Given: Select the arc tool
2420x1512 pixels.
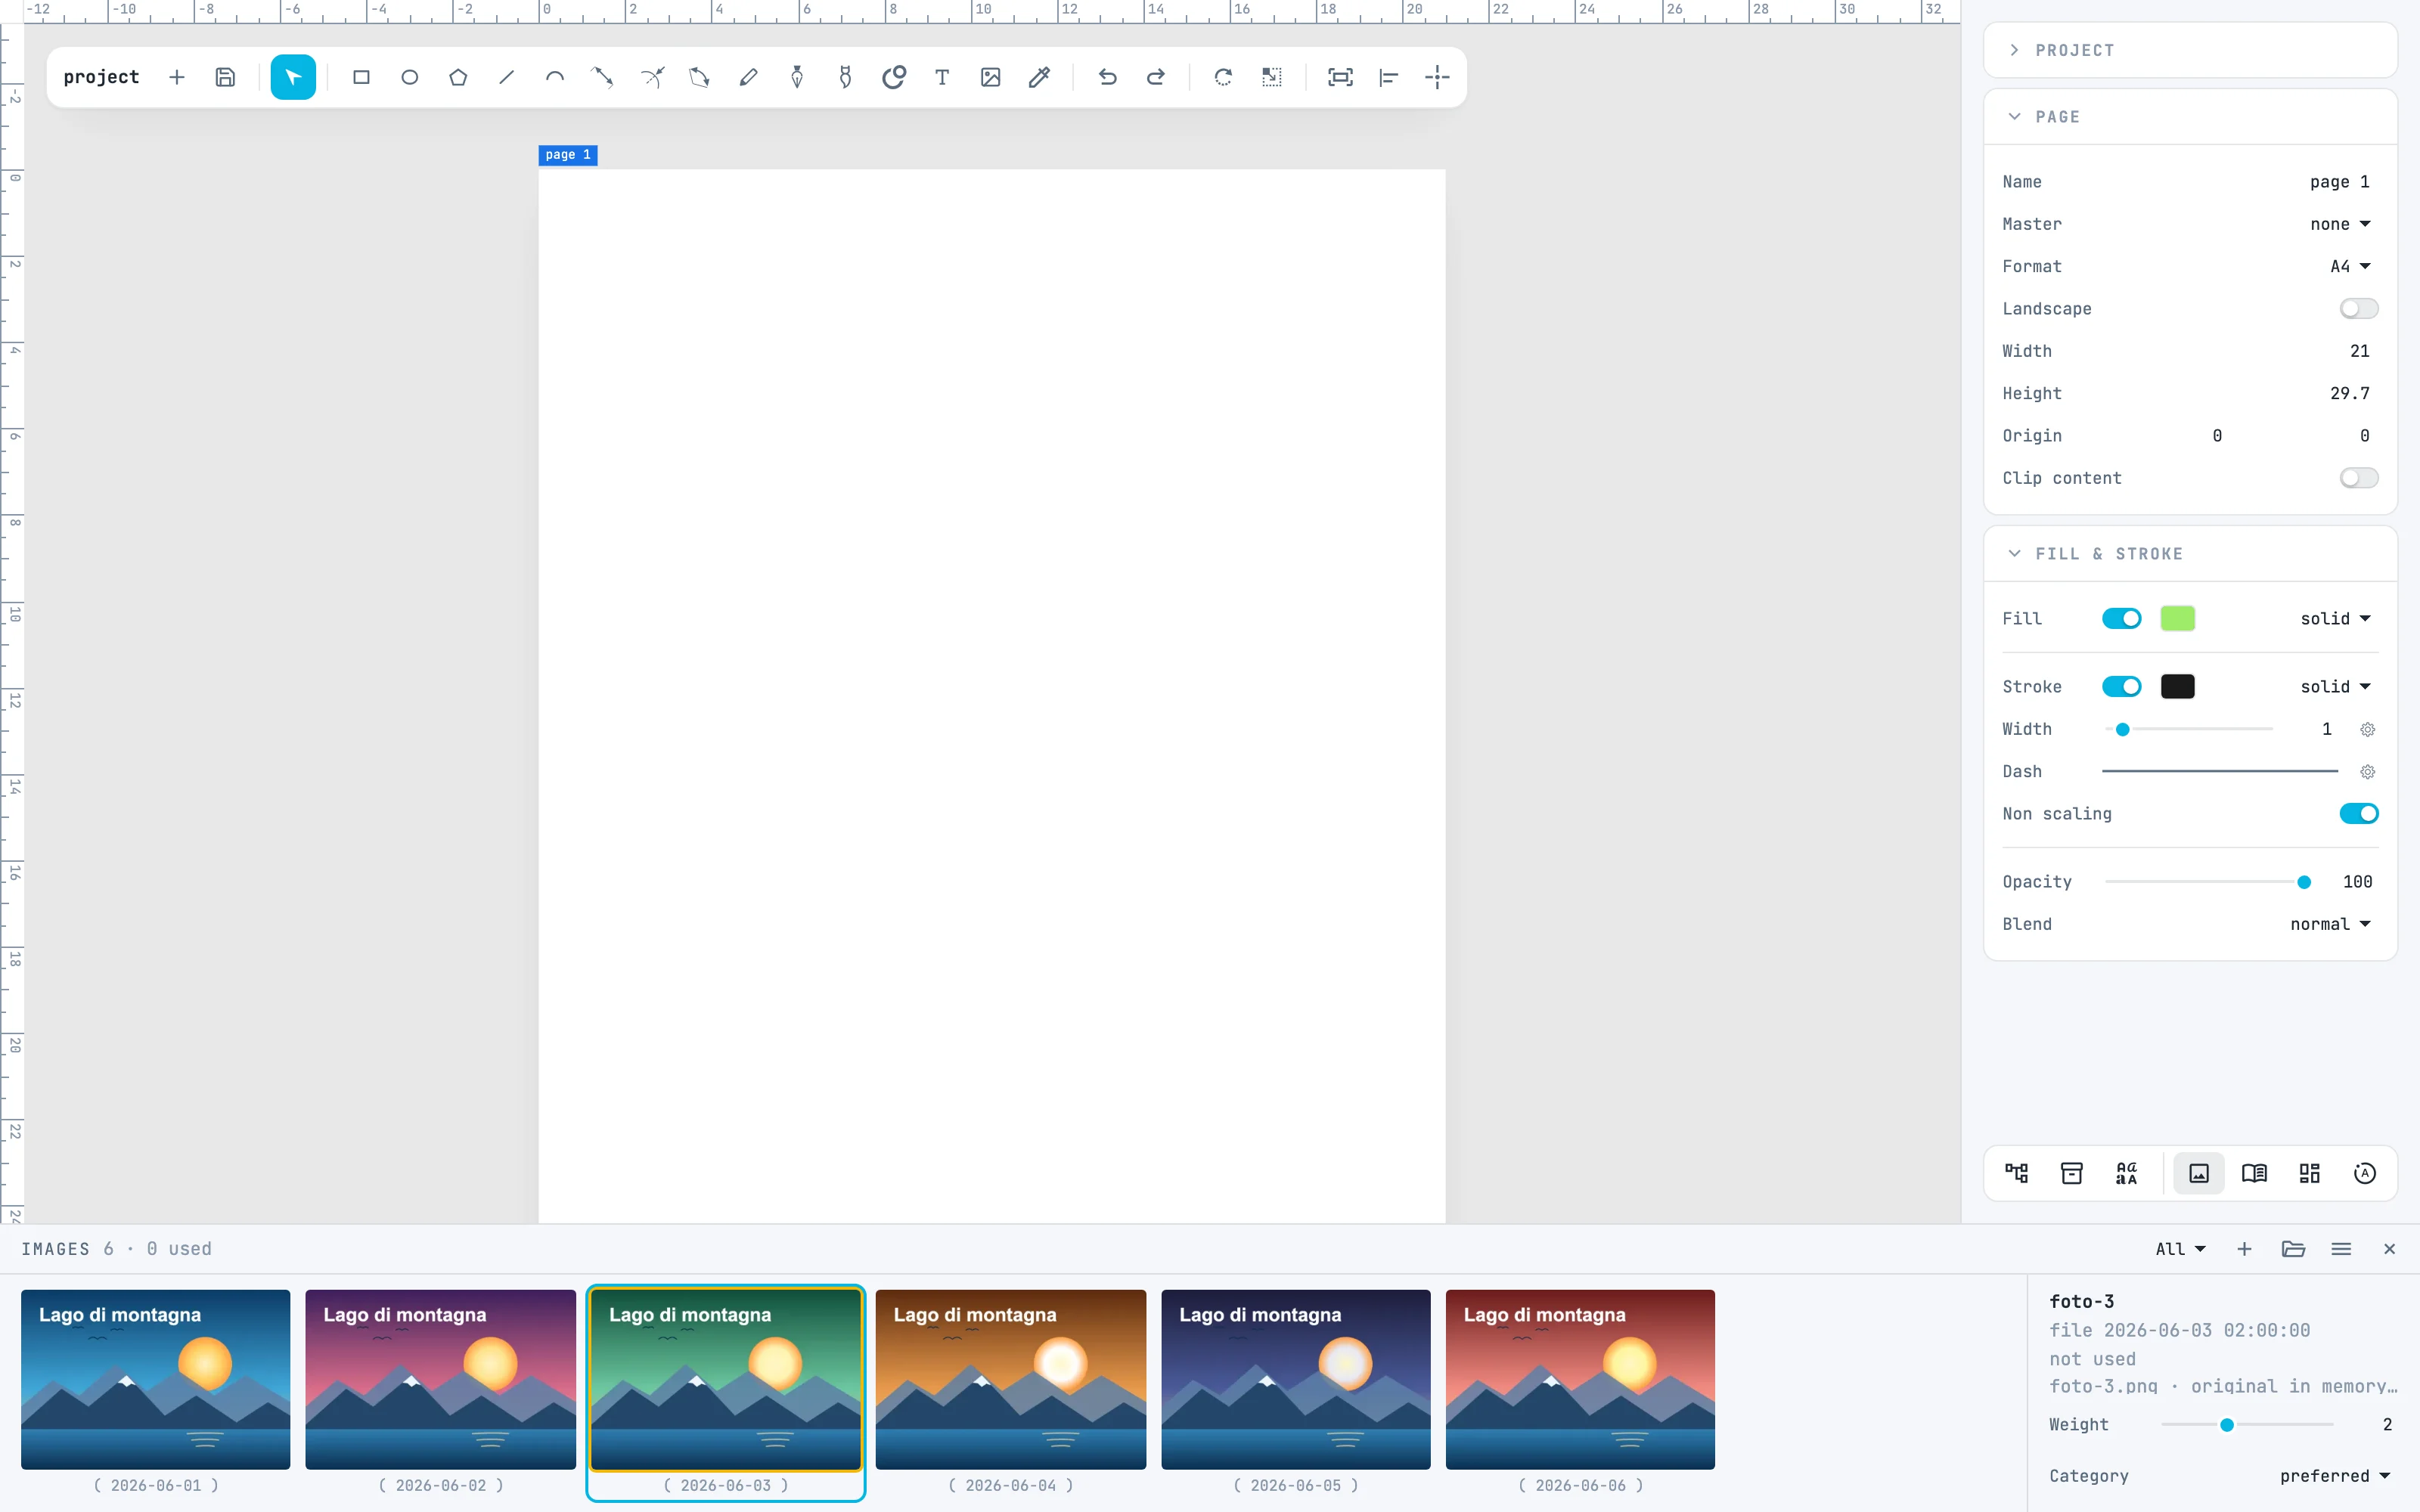Looking at the screenshot, I should [555, 77].
